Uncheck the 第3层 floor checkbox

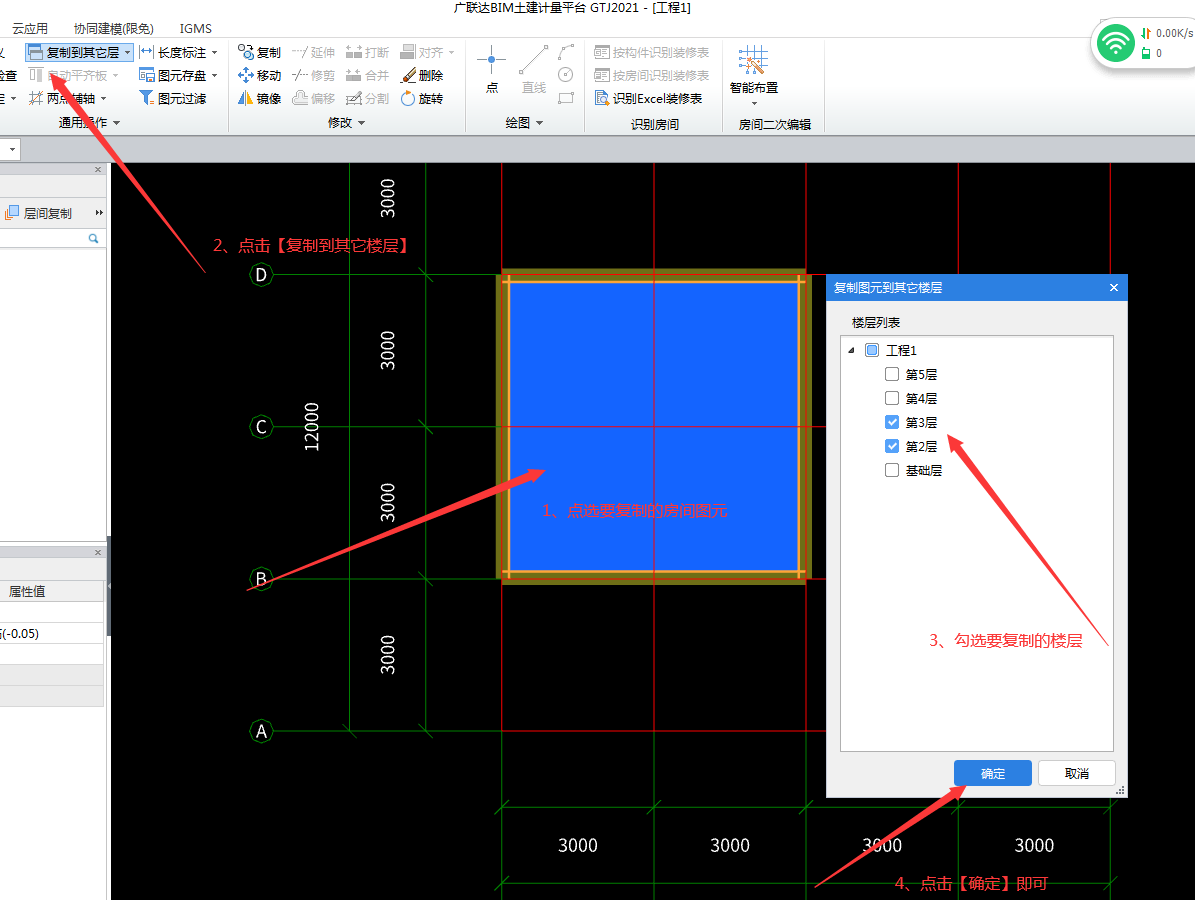(892, 422)
